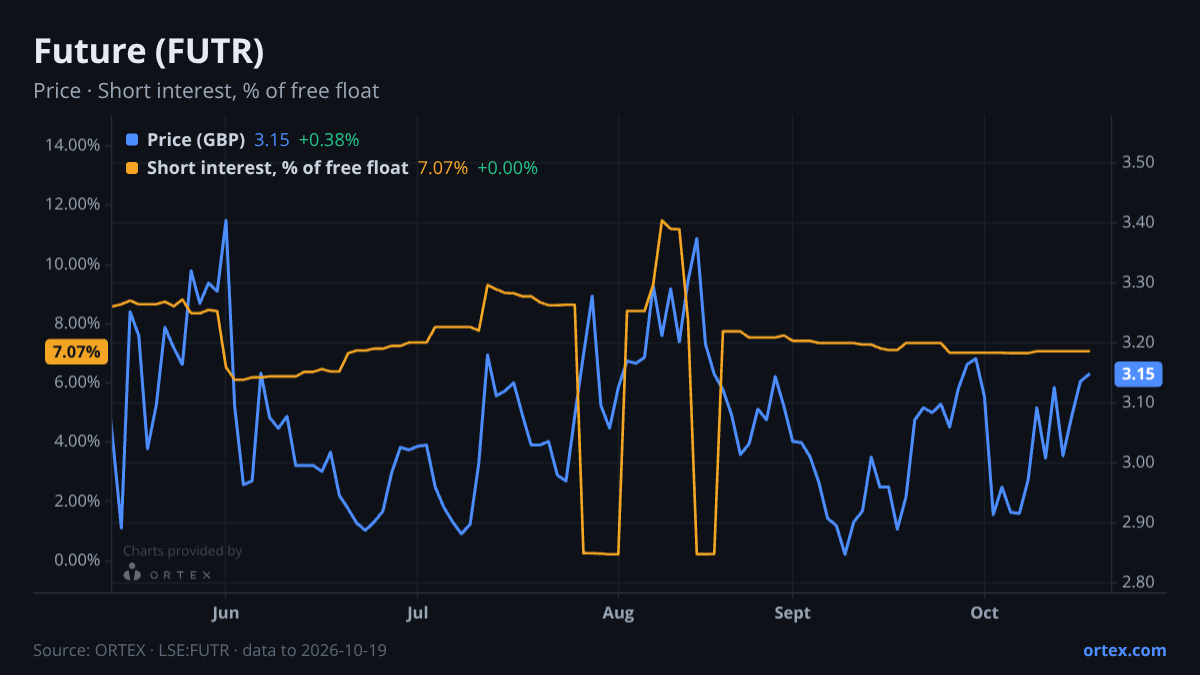The width and height of the screenshot is (1200, 675).
Task: Click the Charts provided by text
Action: tap(182, 551)
